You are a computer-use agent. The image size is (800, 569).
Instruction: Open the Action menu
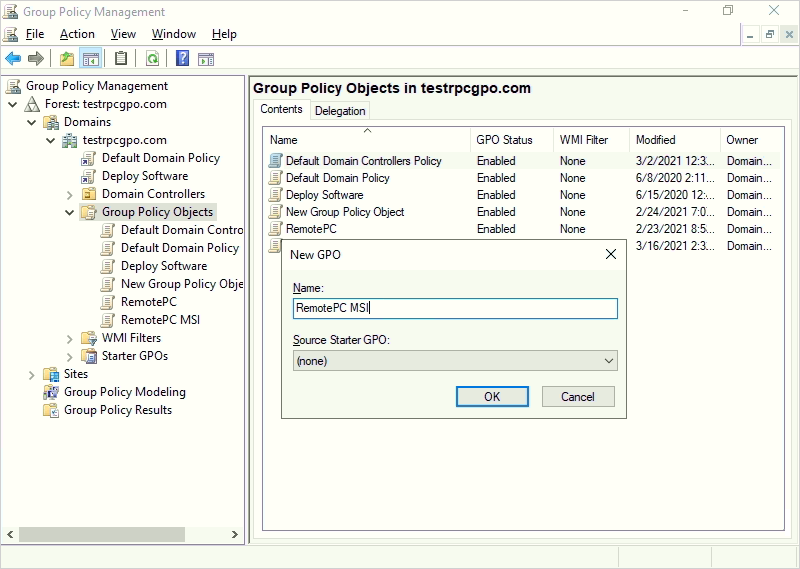pyautogui.click(x=77, y=34)
